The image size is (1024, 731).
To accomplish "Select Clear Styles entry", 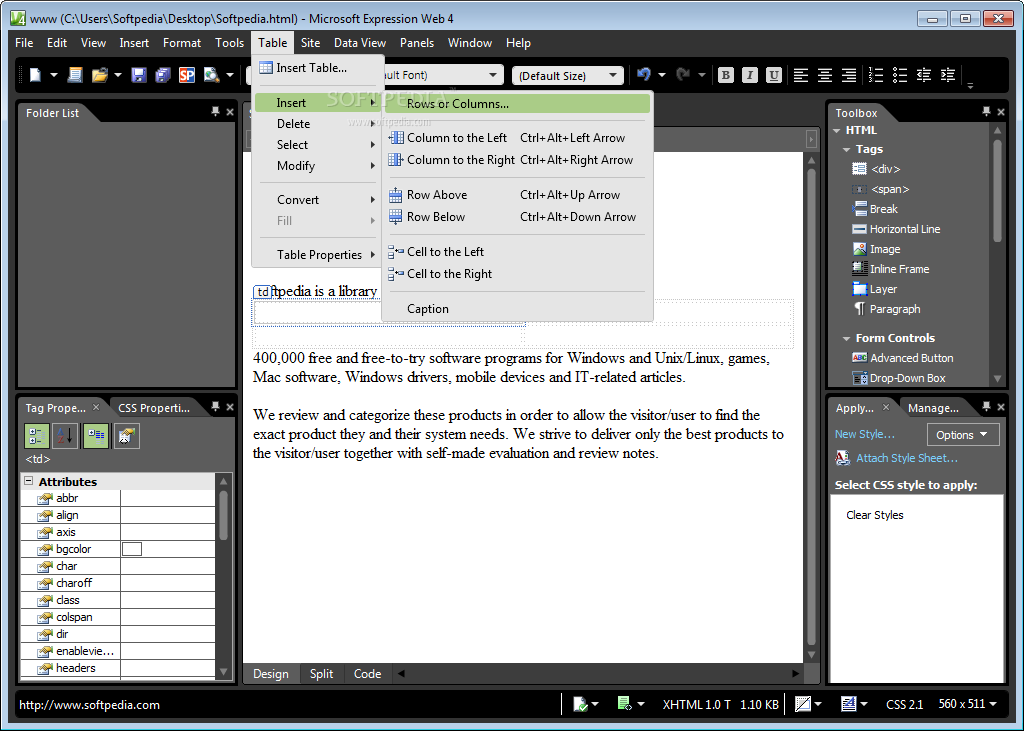I will pyautogui.click(x=874, y=515).
